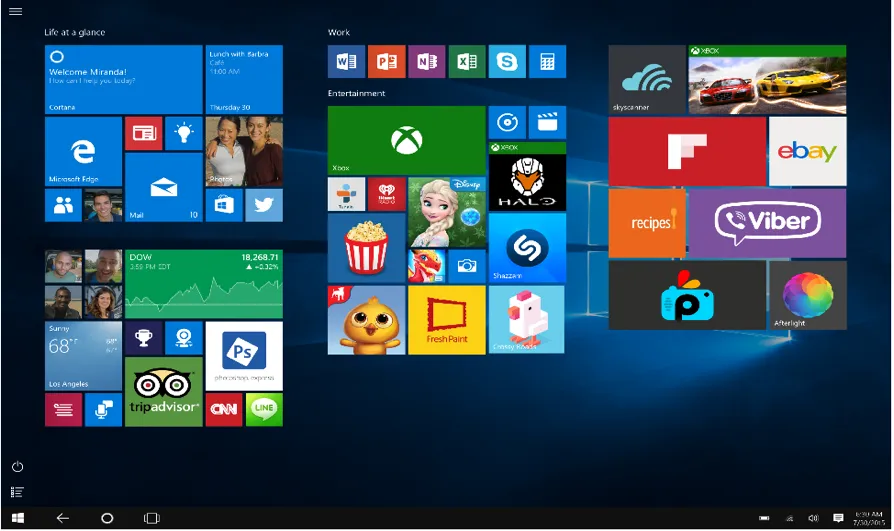Open the Xbox racing cars tile

click(767, 80)
